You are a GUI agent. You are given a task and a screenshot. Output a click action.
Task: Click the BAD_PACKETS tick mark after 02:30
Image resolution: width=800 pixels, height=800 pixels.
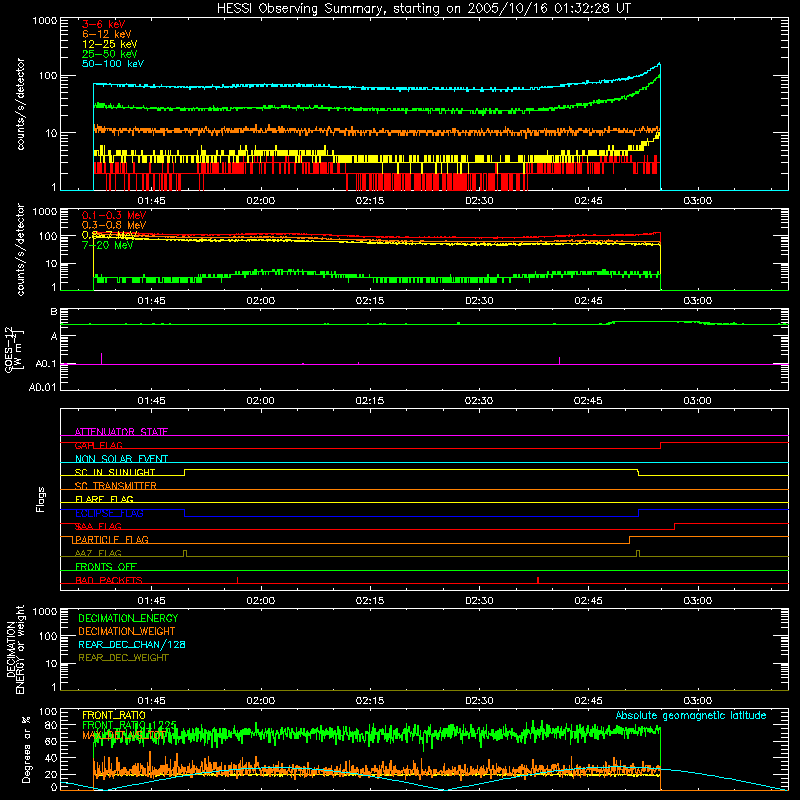(x=538, y=580)
